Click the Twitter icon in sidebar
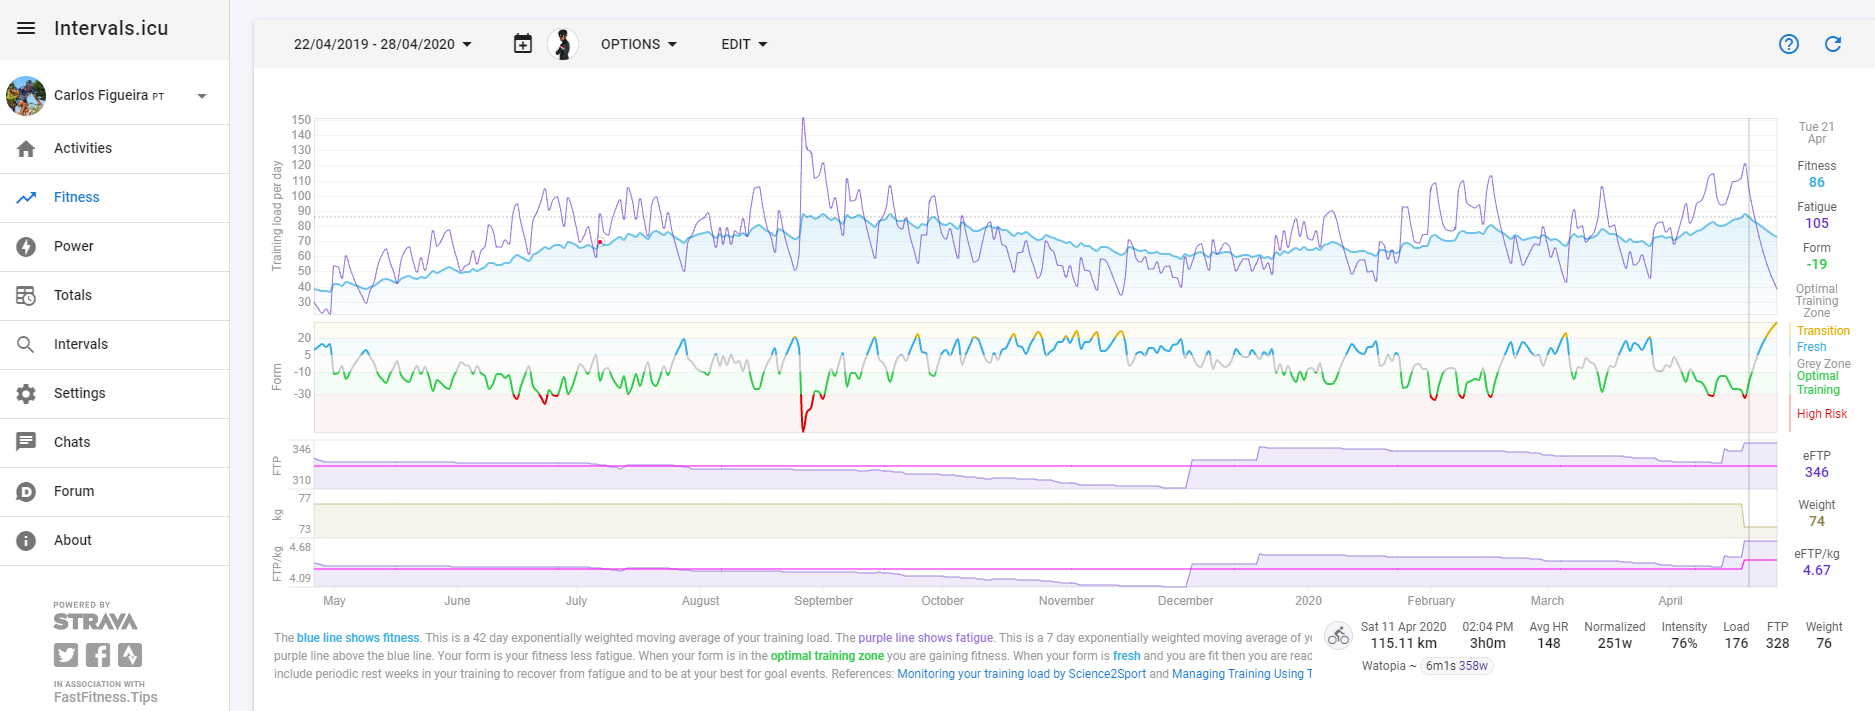 click(66, 655)
